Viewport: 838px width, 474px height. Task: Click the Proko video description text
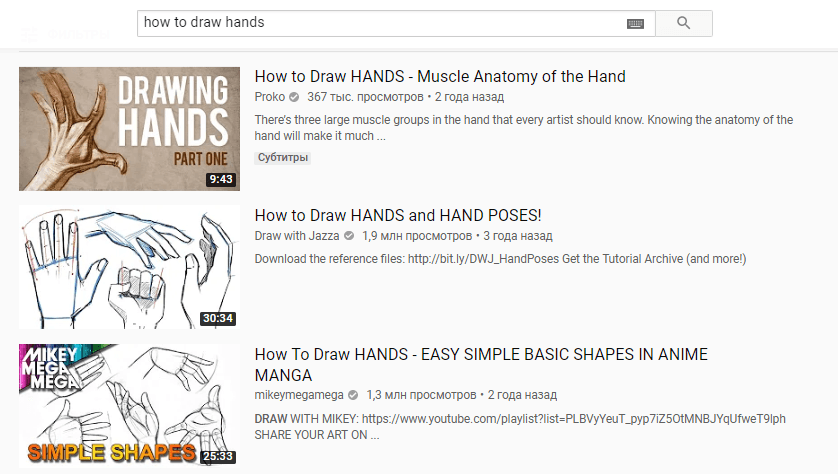point(524,128)
